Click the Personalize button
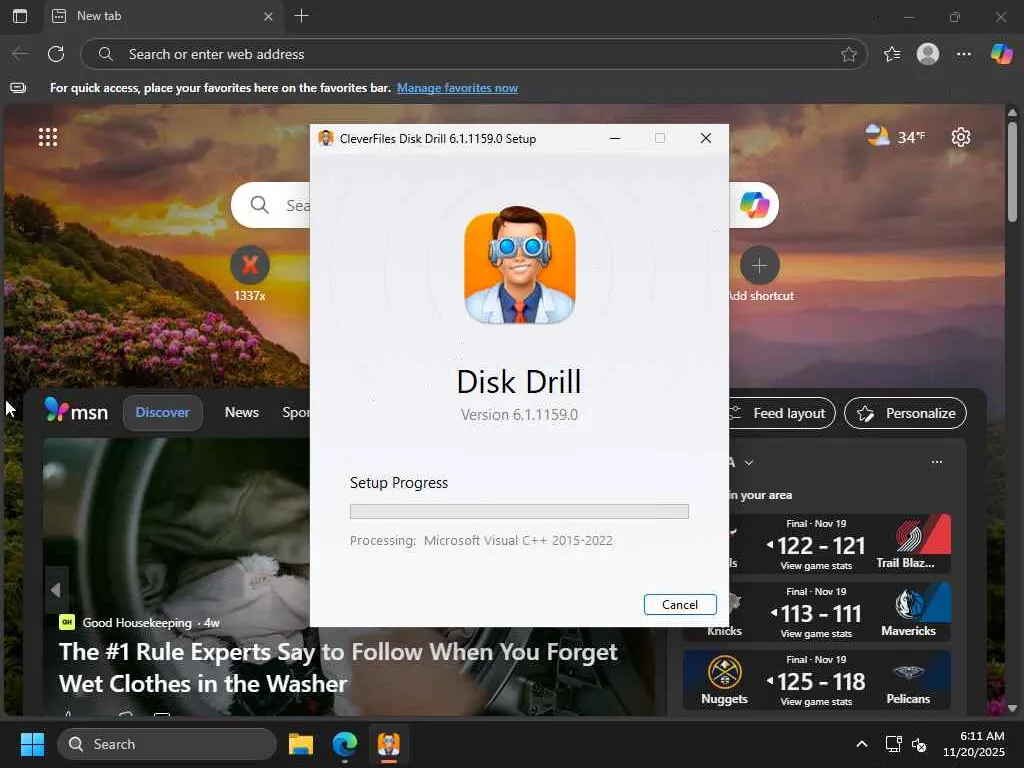 [905, 413]
